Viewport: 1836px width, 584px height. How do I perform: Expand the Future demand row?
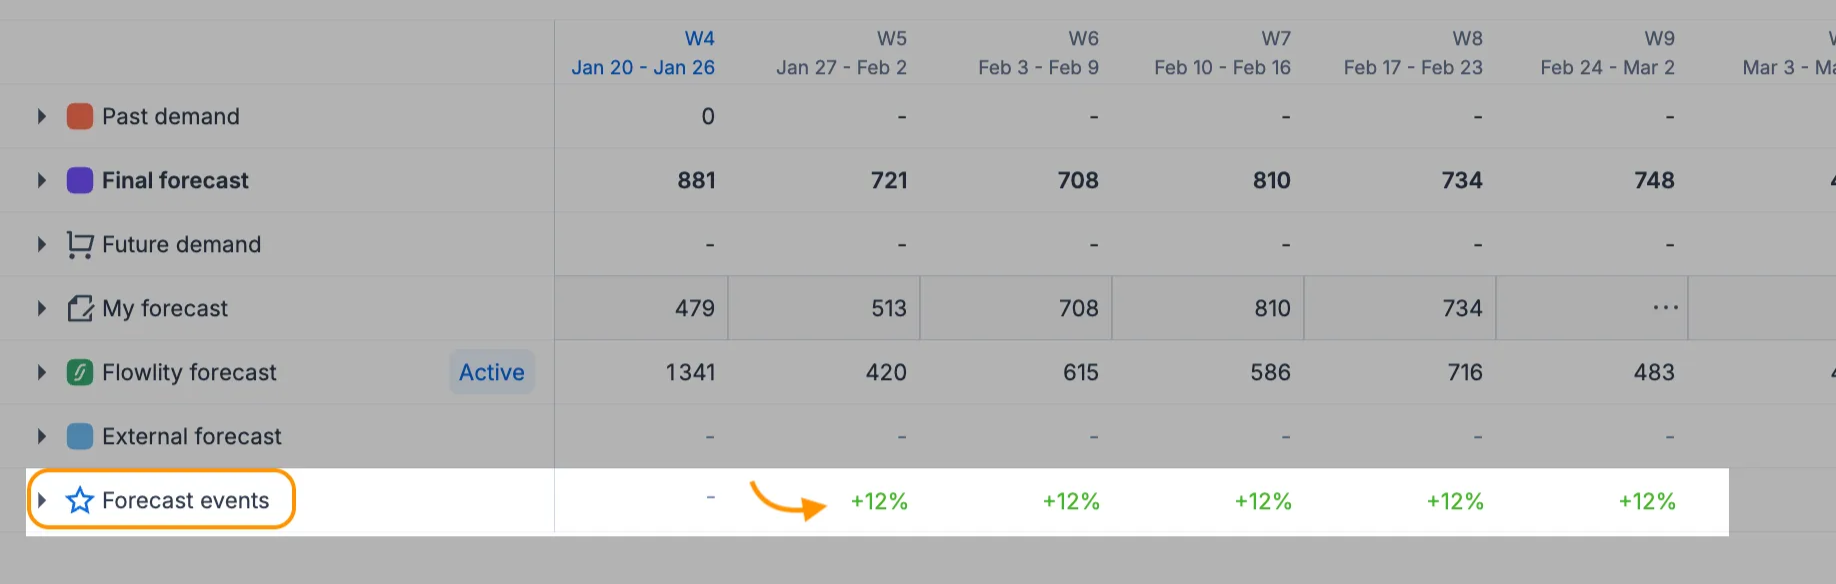pos(42,244)
